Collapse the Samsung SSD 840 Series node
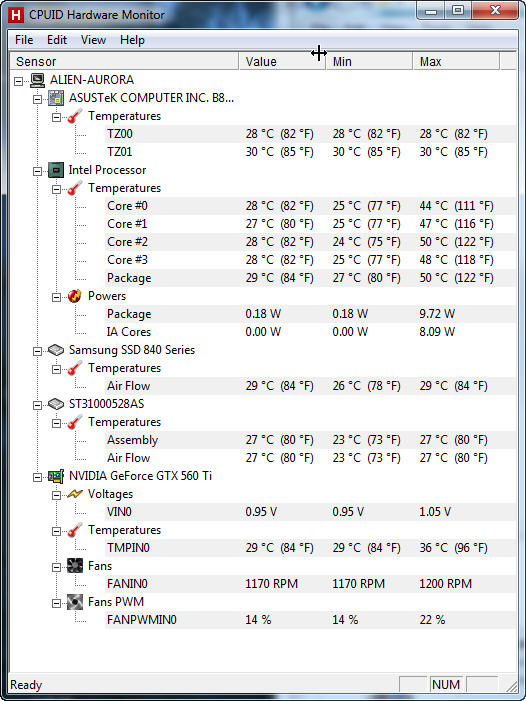 click(38, 351)
